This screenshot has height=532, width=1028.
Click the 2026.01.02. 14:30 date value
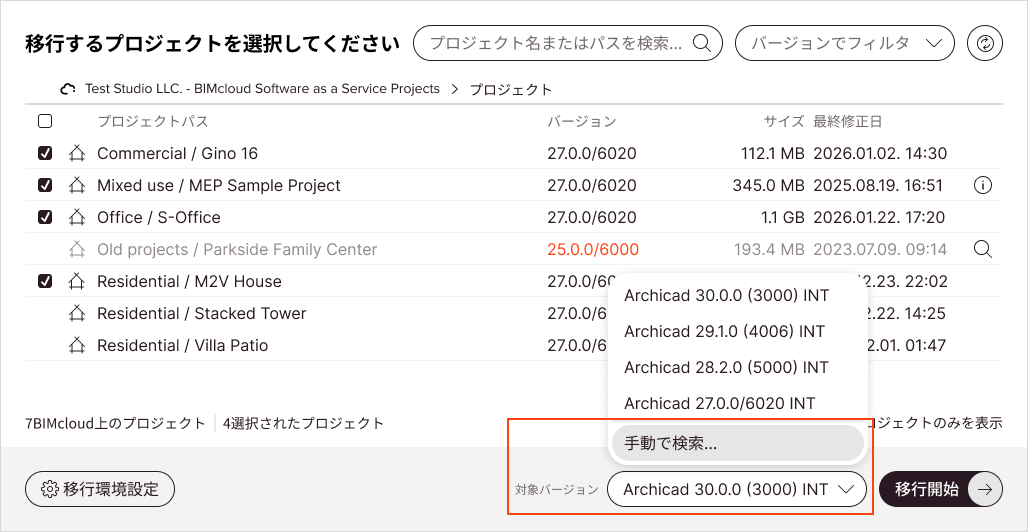click(x=880, y=153)
